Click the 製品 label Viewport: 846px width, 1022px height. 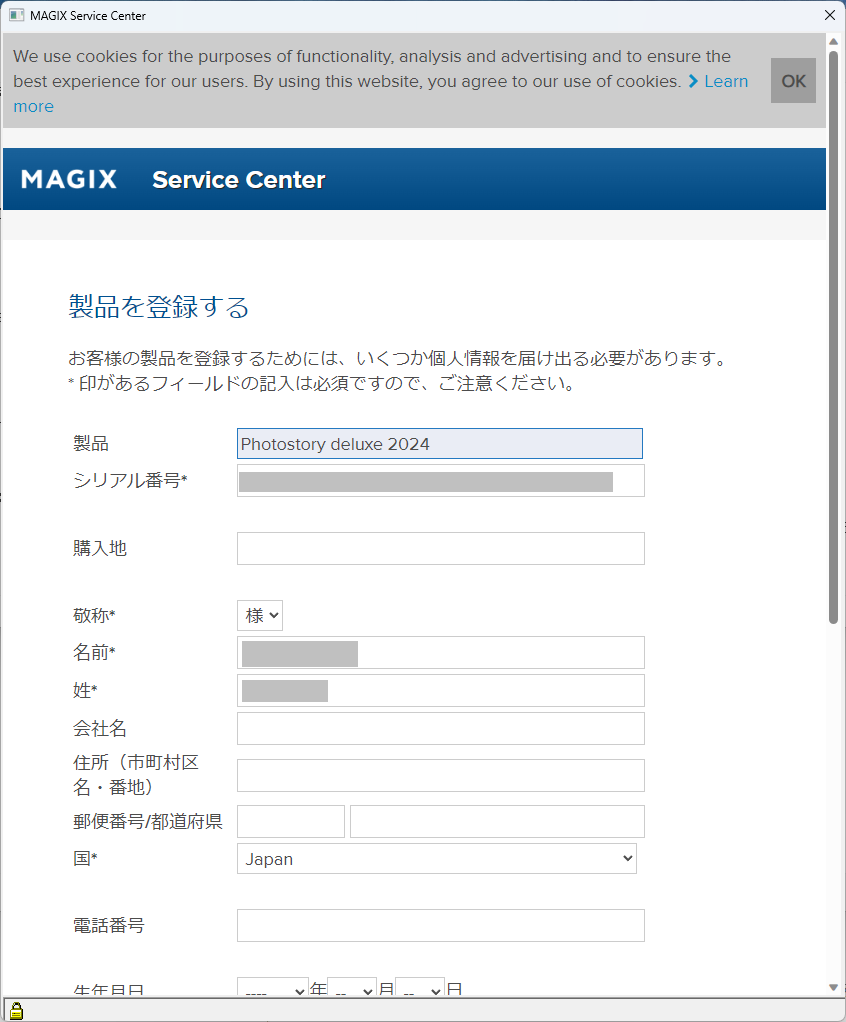click(x=91, y=444)
